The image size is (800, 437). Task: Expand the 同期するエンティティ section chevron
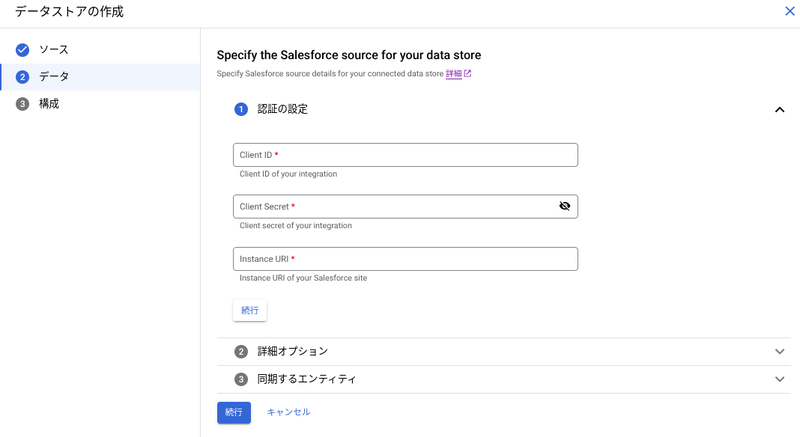click(780, 379)
